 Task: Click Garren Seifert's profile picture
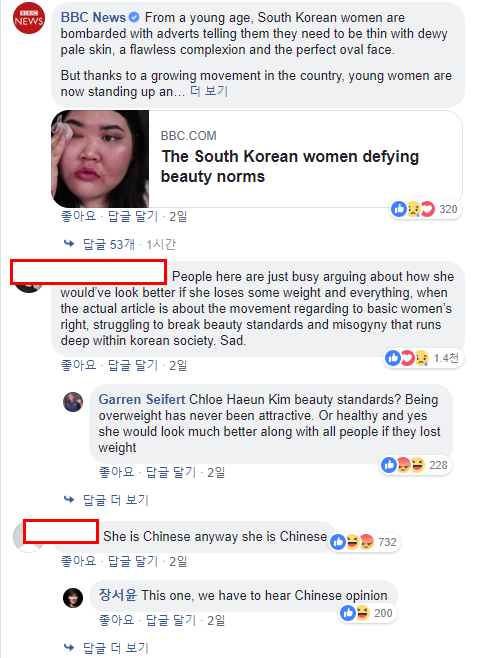coord(73,402)
